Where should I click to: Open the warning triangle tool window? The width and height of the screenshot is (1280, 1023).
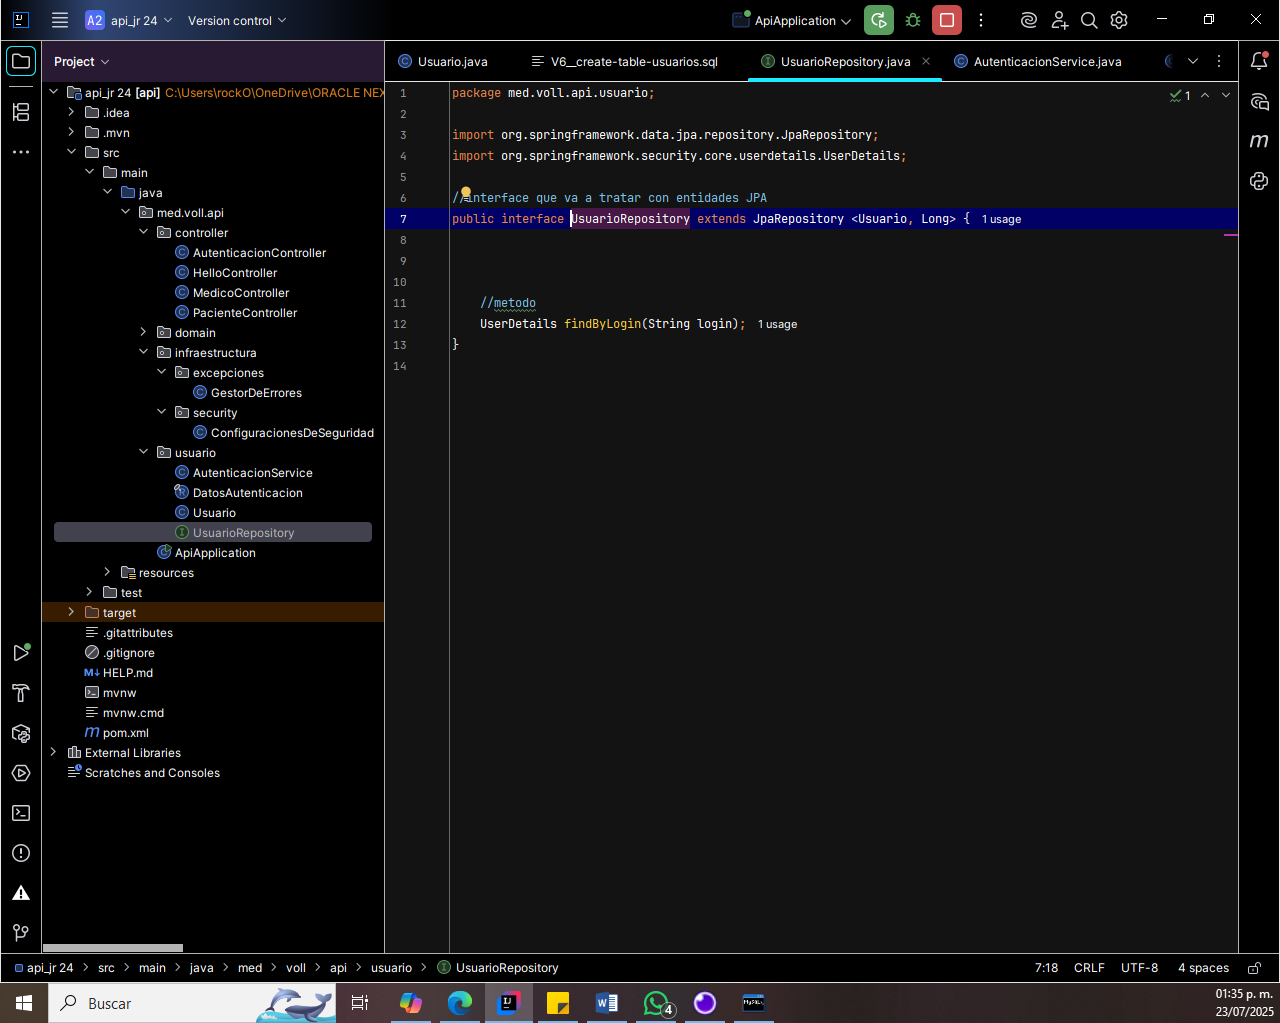[21, 893]
